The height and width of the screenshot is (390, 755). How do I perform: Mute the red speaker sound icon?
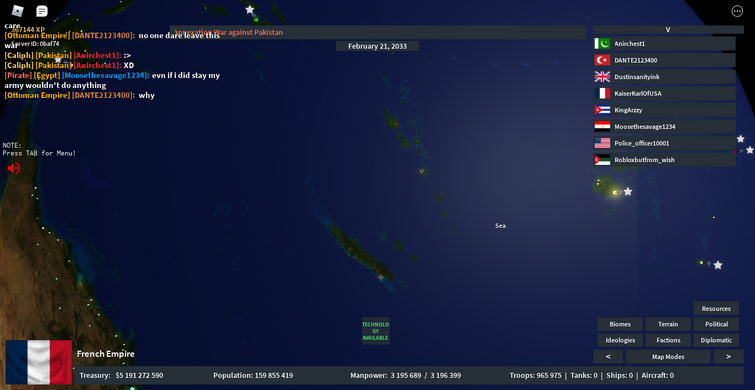[x=13, y=168]
